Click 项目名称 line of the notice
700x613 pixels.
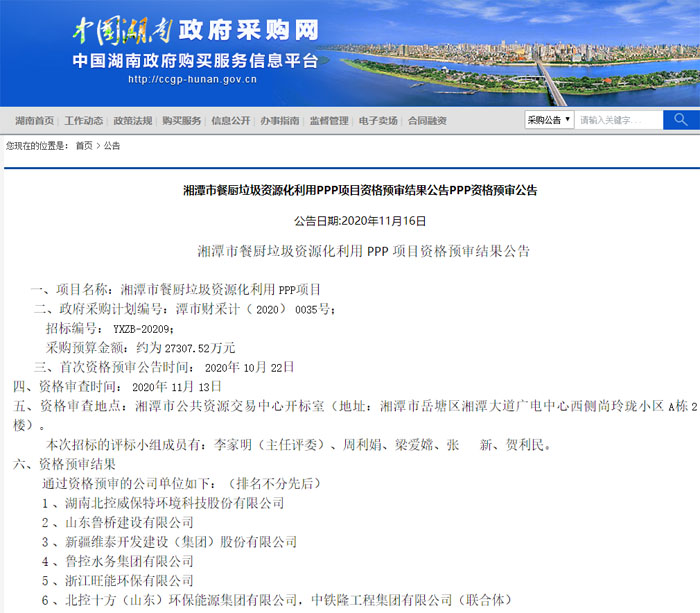(175, 290)
